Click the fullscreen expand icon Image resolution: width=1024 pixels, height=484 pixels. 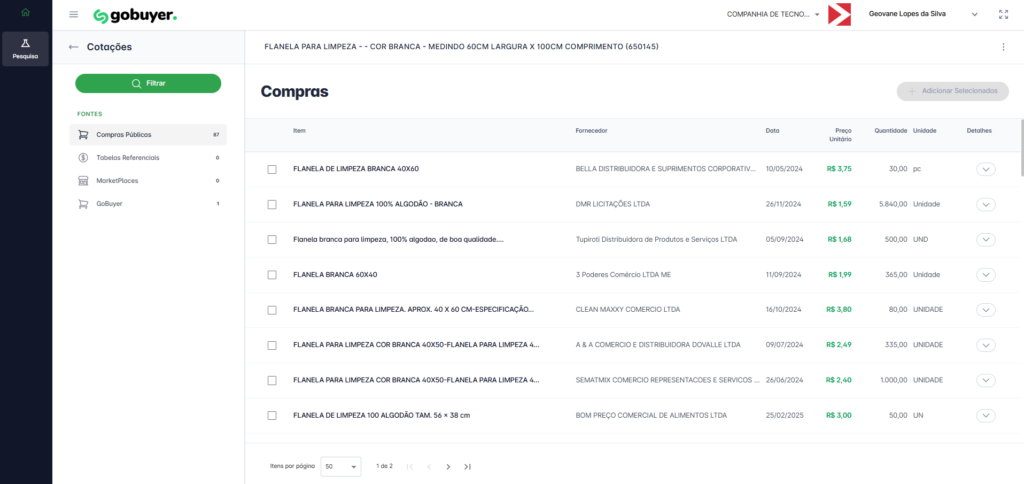1003,14
